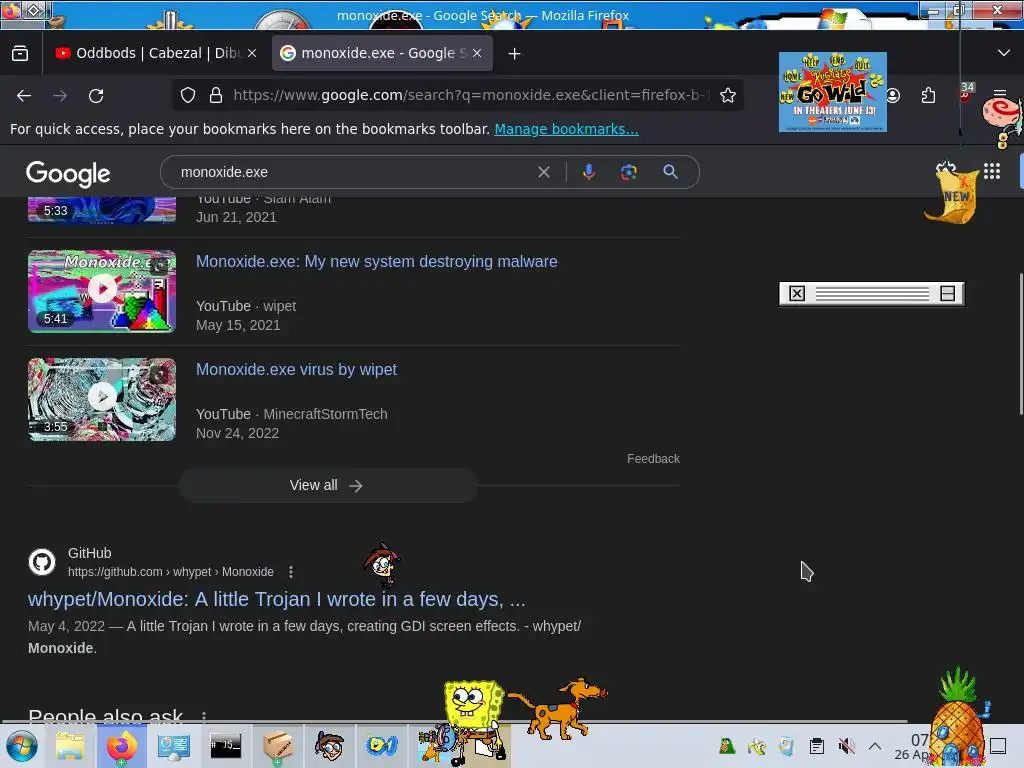Expand hidden system tray icons chevron

tap(875, 746)
